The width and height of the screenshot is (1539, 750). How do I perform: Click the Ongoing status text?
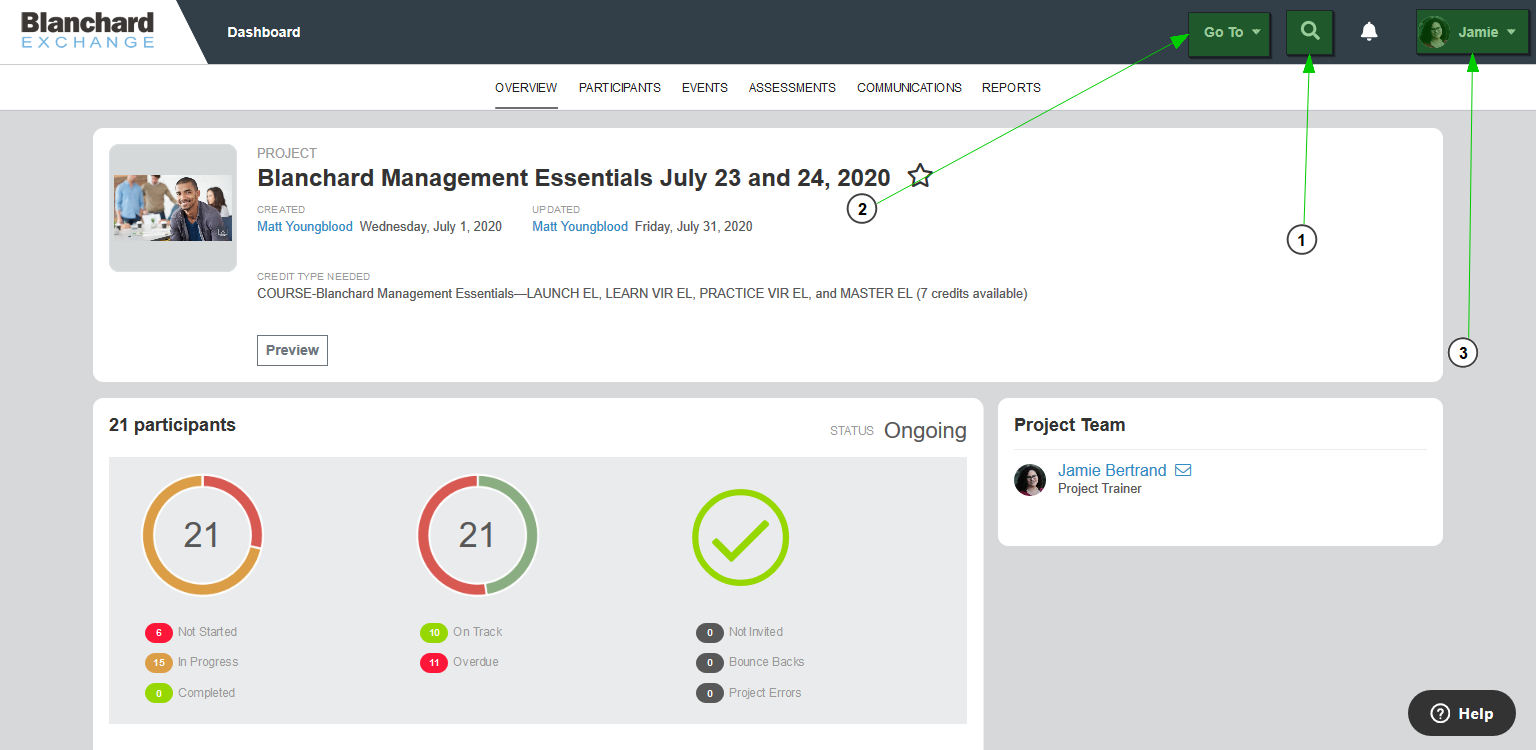(925, 431)
